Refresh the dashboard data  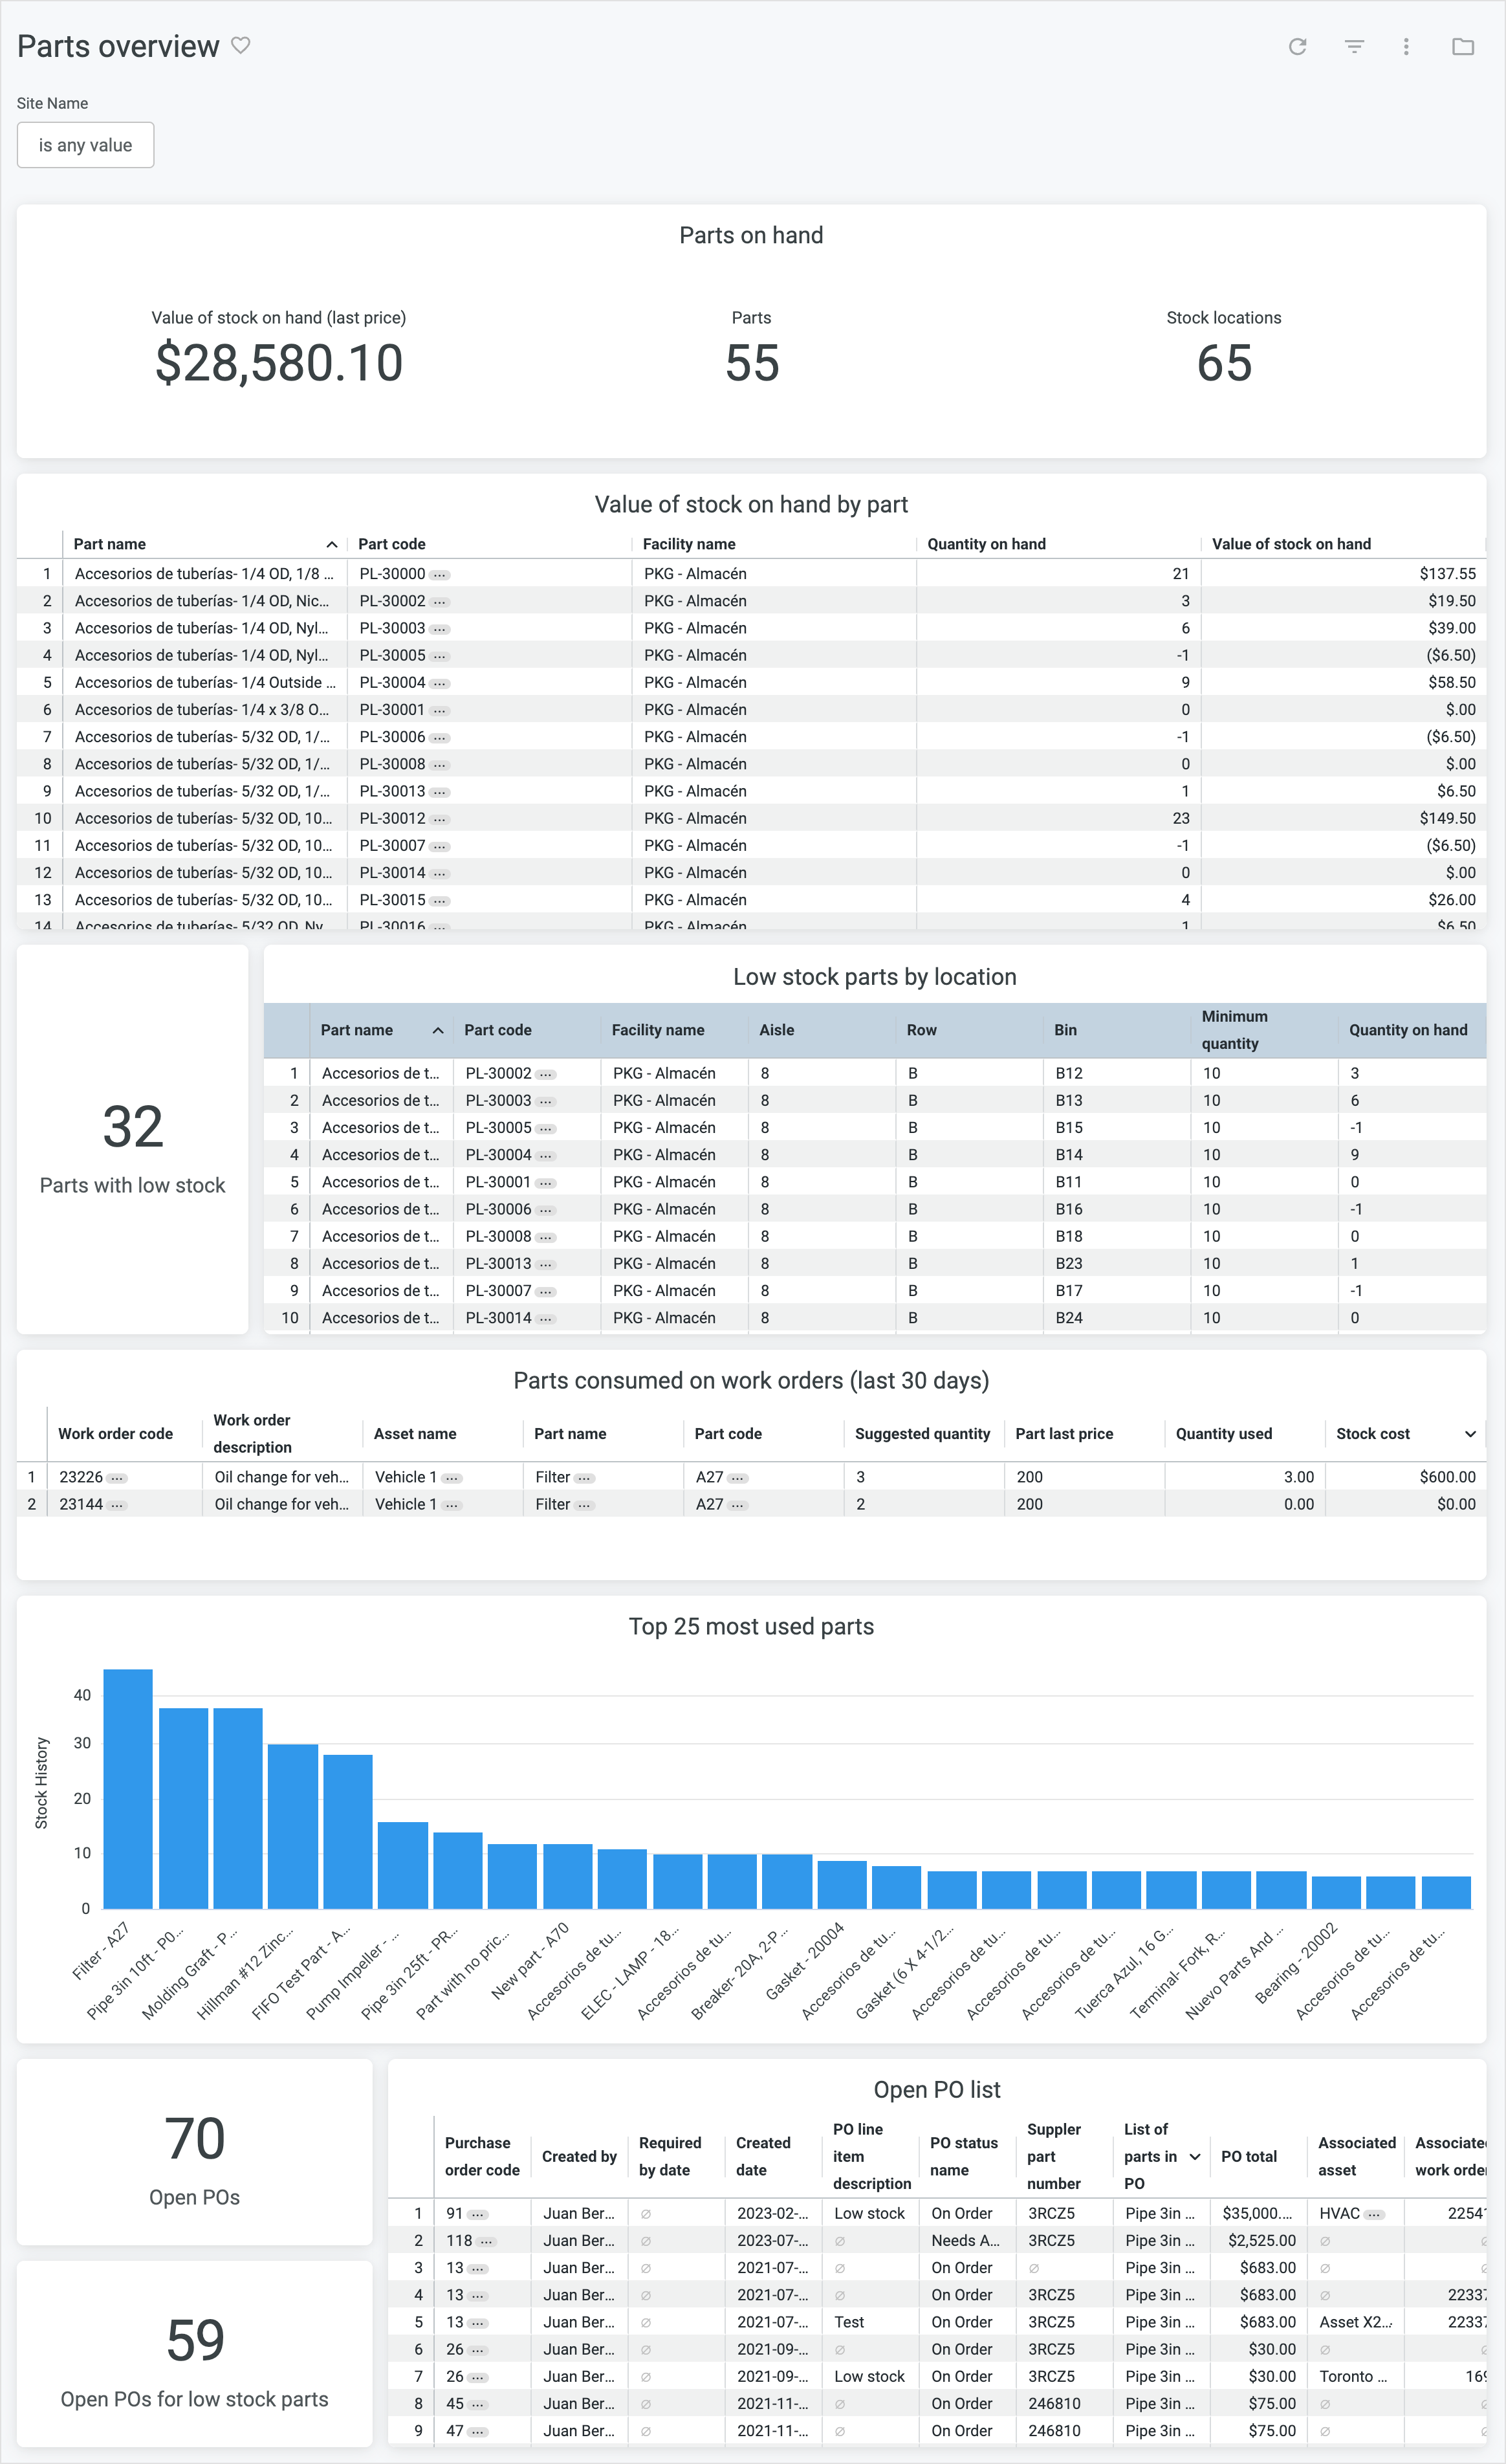(x=1298, y=46)
